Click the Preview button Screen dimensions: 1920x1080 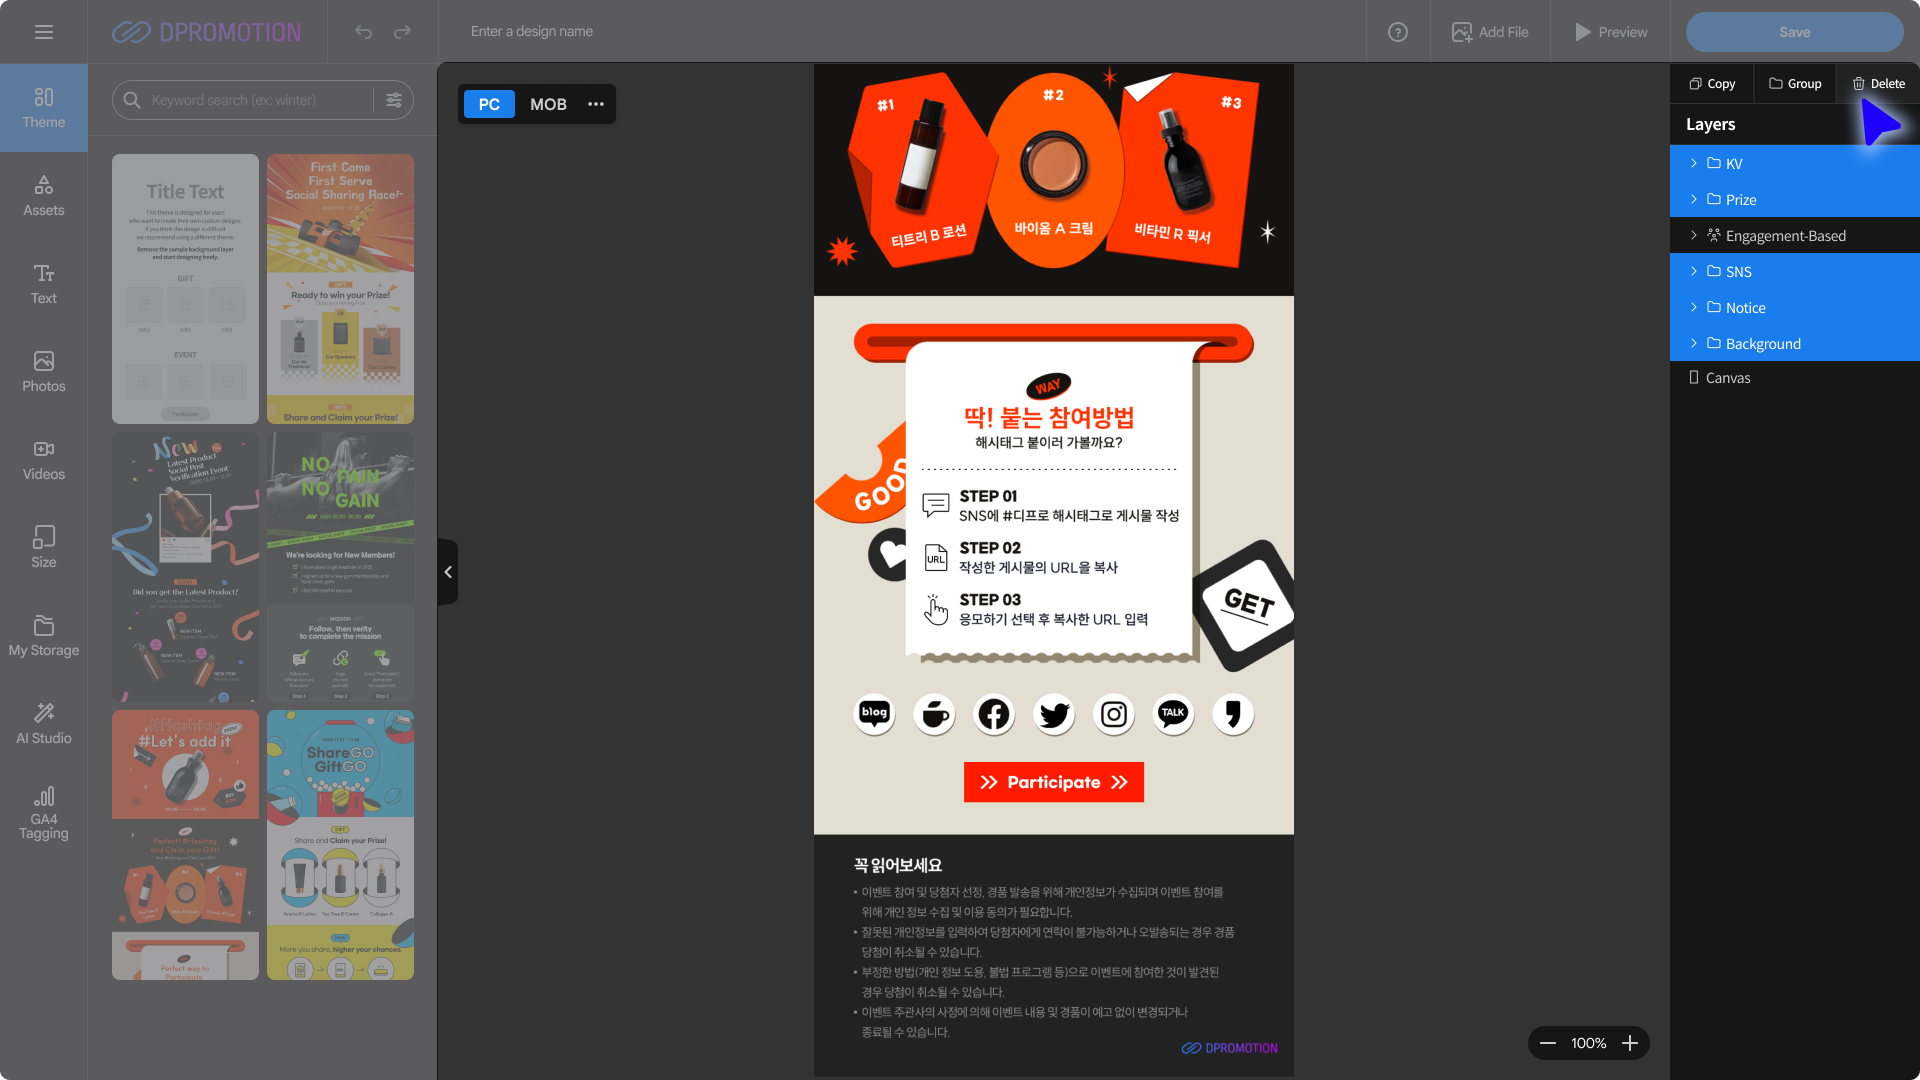point(1611,32)
